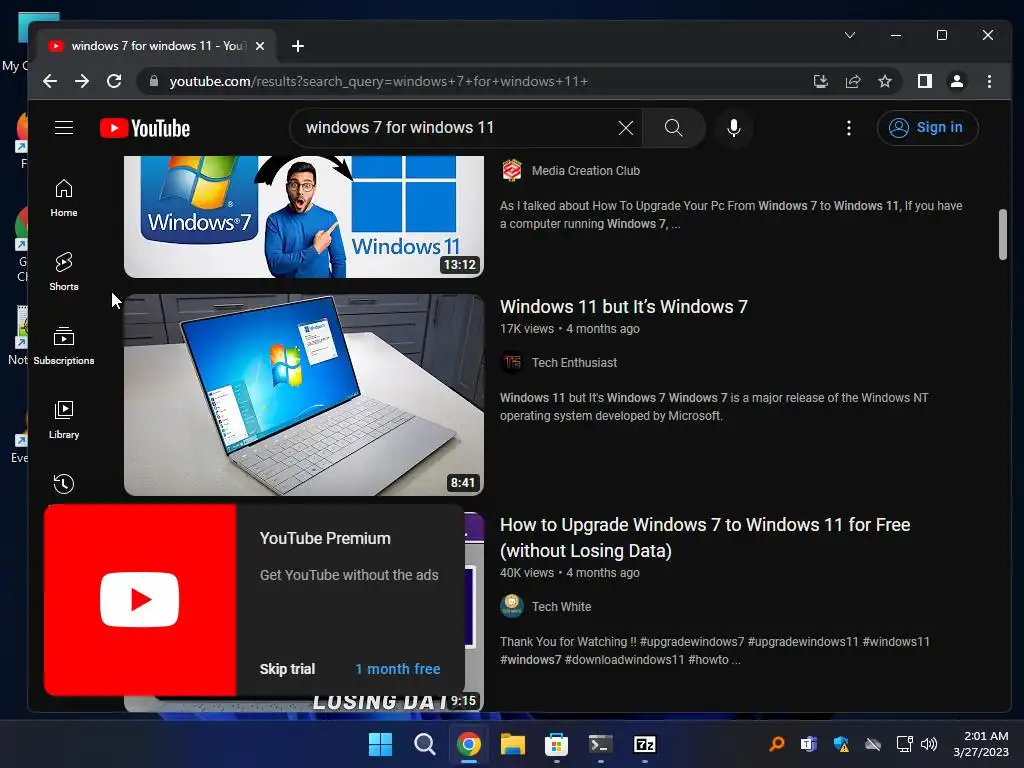Expand the tab search chevron
The image size is (1024, 768).
pos(850,35)
